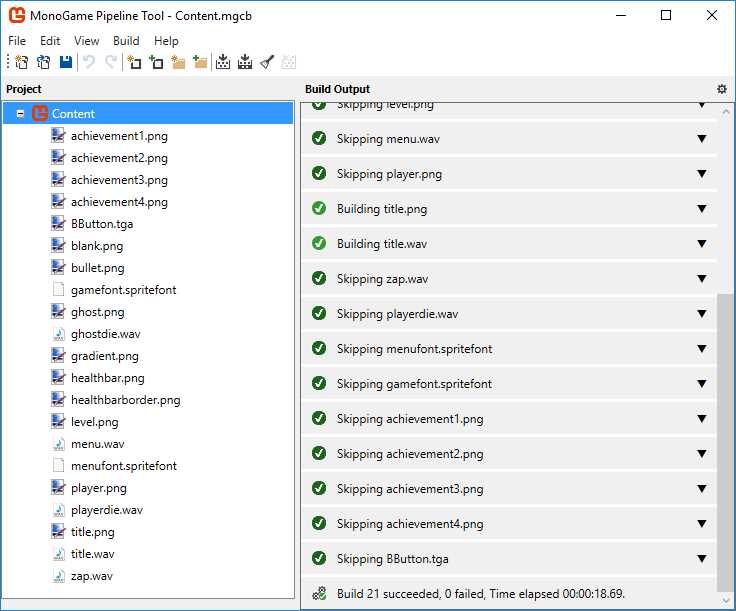Select achievement2.png in the project tree
Viewport: 736px width, 611px height.
point(119,158)
